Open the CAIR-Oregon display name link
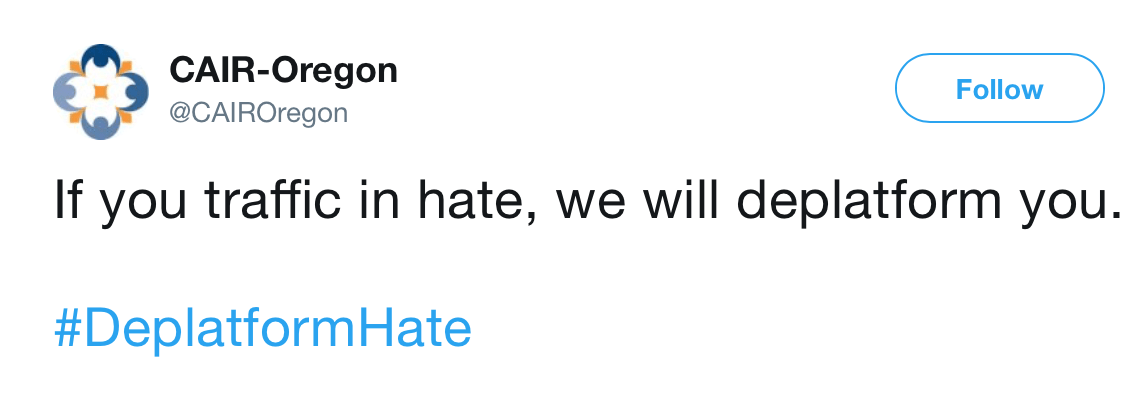The width and height of the screenshot is (1142, 394). coord(283,71)
